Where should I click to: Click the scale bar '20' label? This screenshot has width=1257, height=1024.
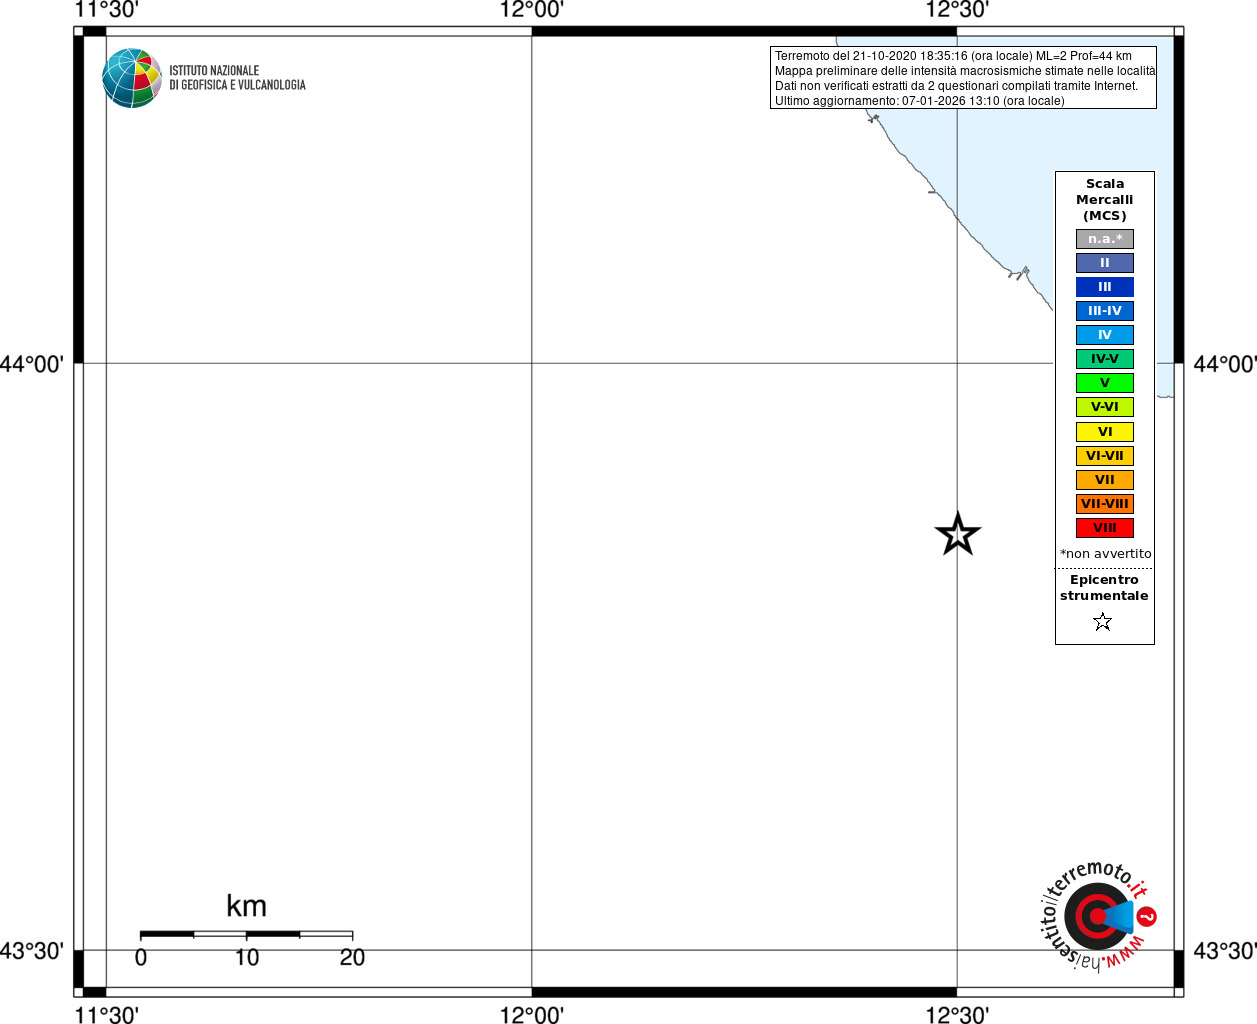(352, 957)
